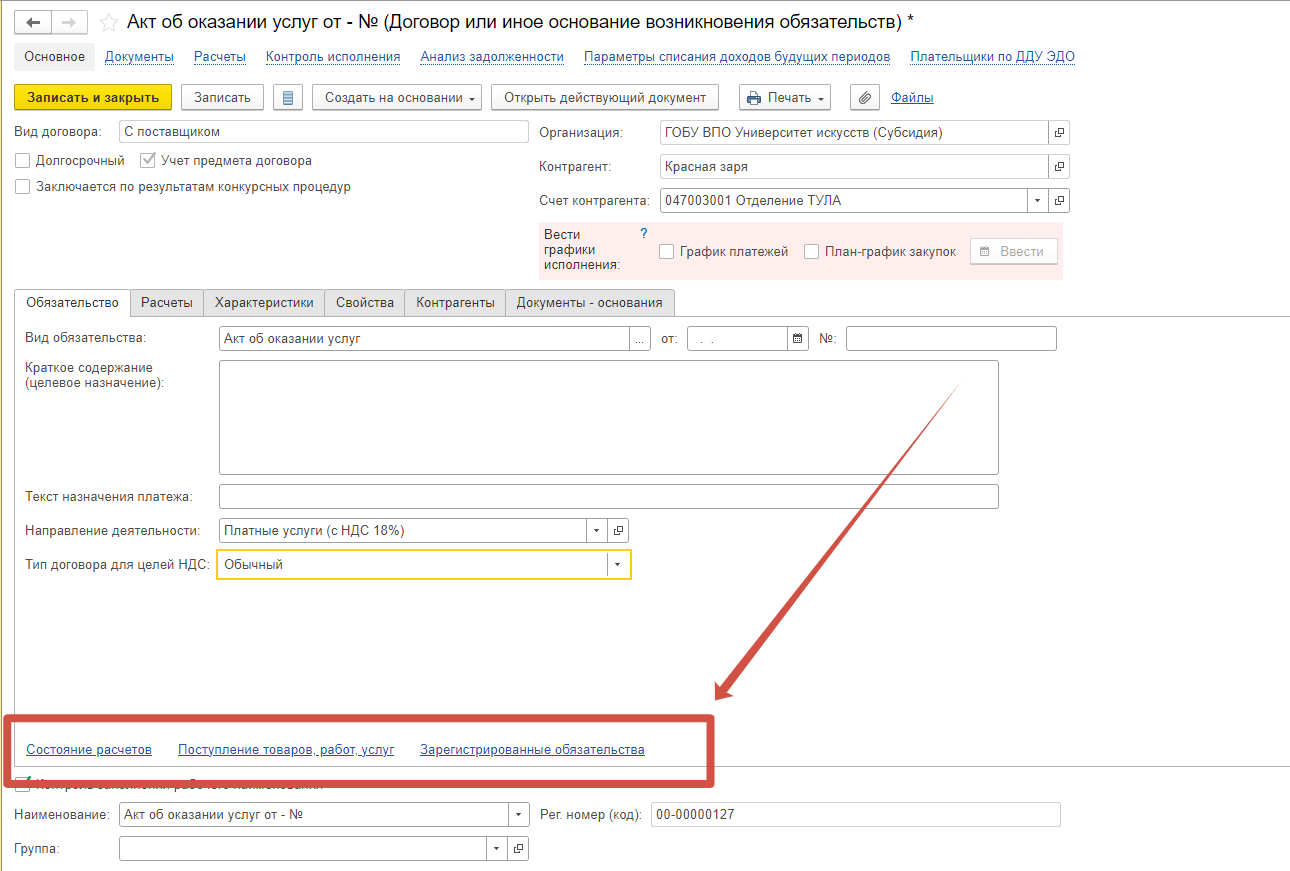The width and height of the screenshot is (1290, 871).
Task: Expand Счет контрагента dropdown arrow
Action: (x=1038, y=200)
